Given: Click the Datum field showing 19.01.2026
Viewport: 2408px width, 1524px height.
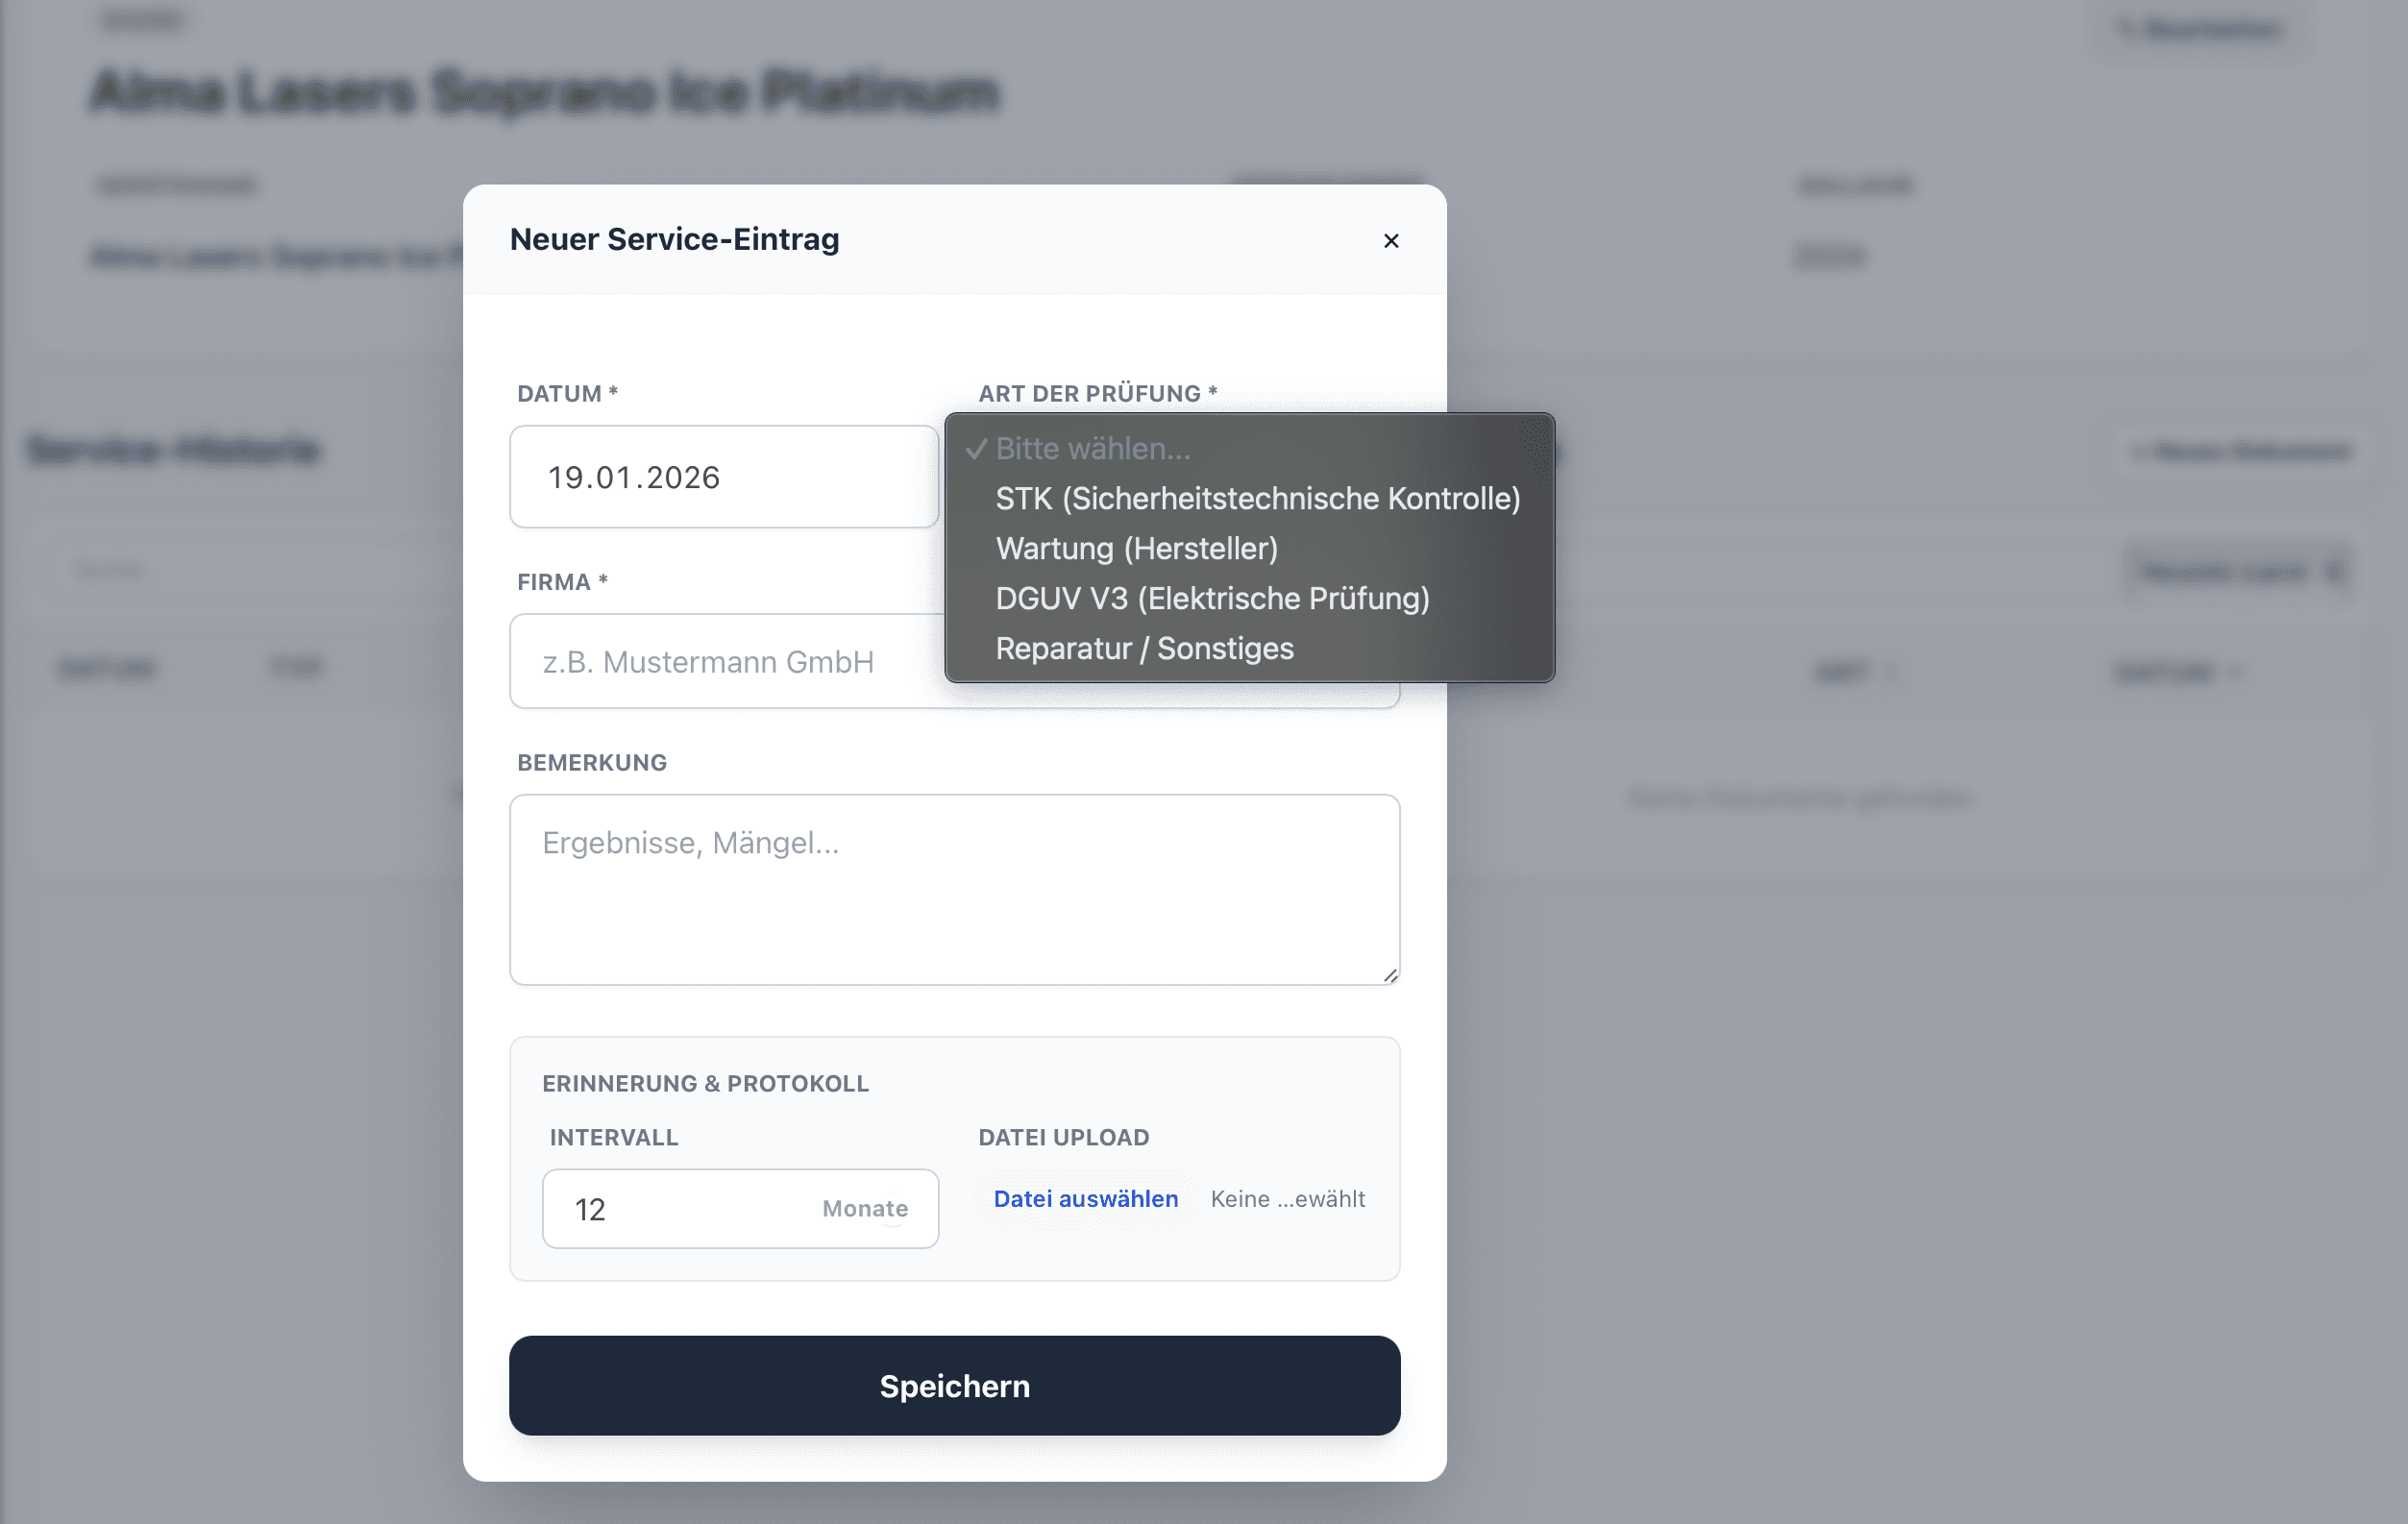Looking at the screenshot, I should 723,477.
